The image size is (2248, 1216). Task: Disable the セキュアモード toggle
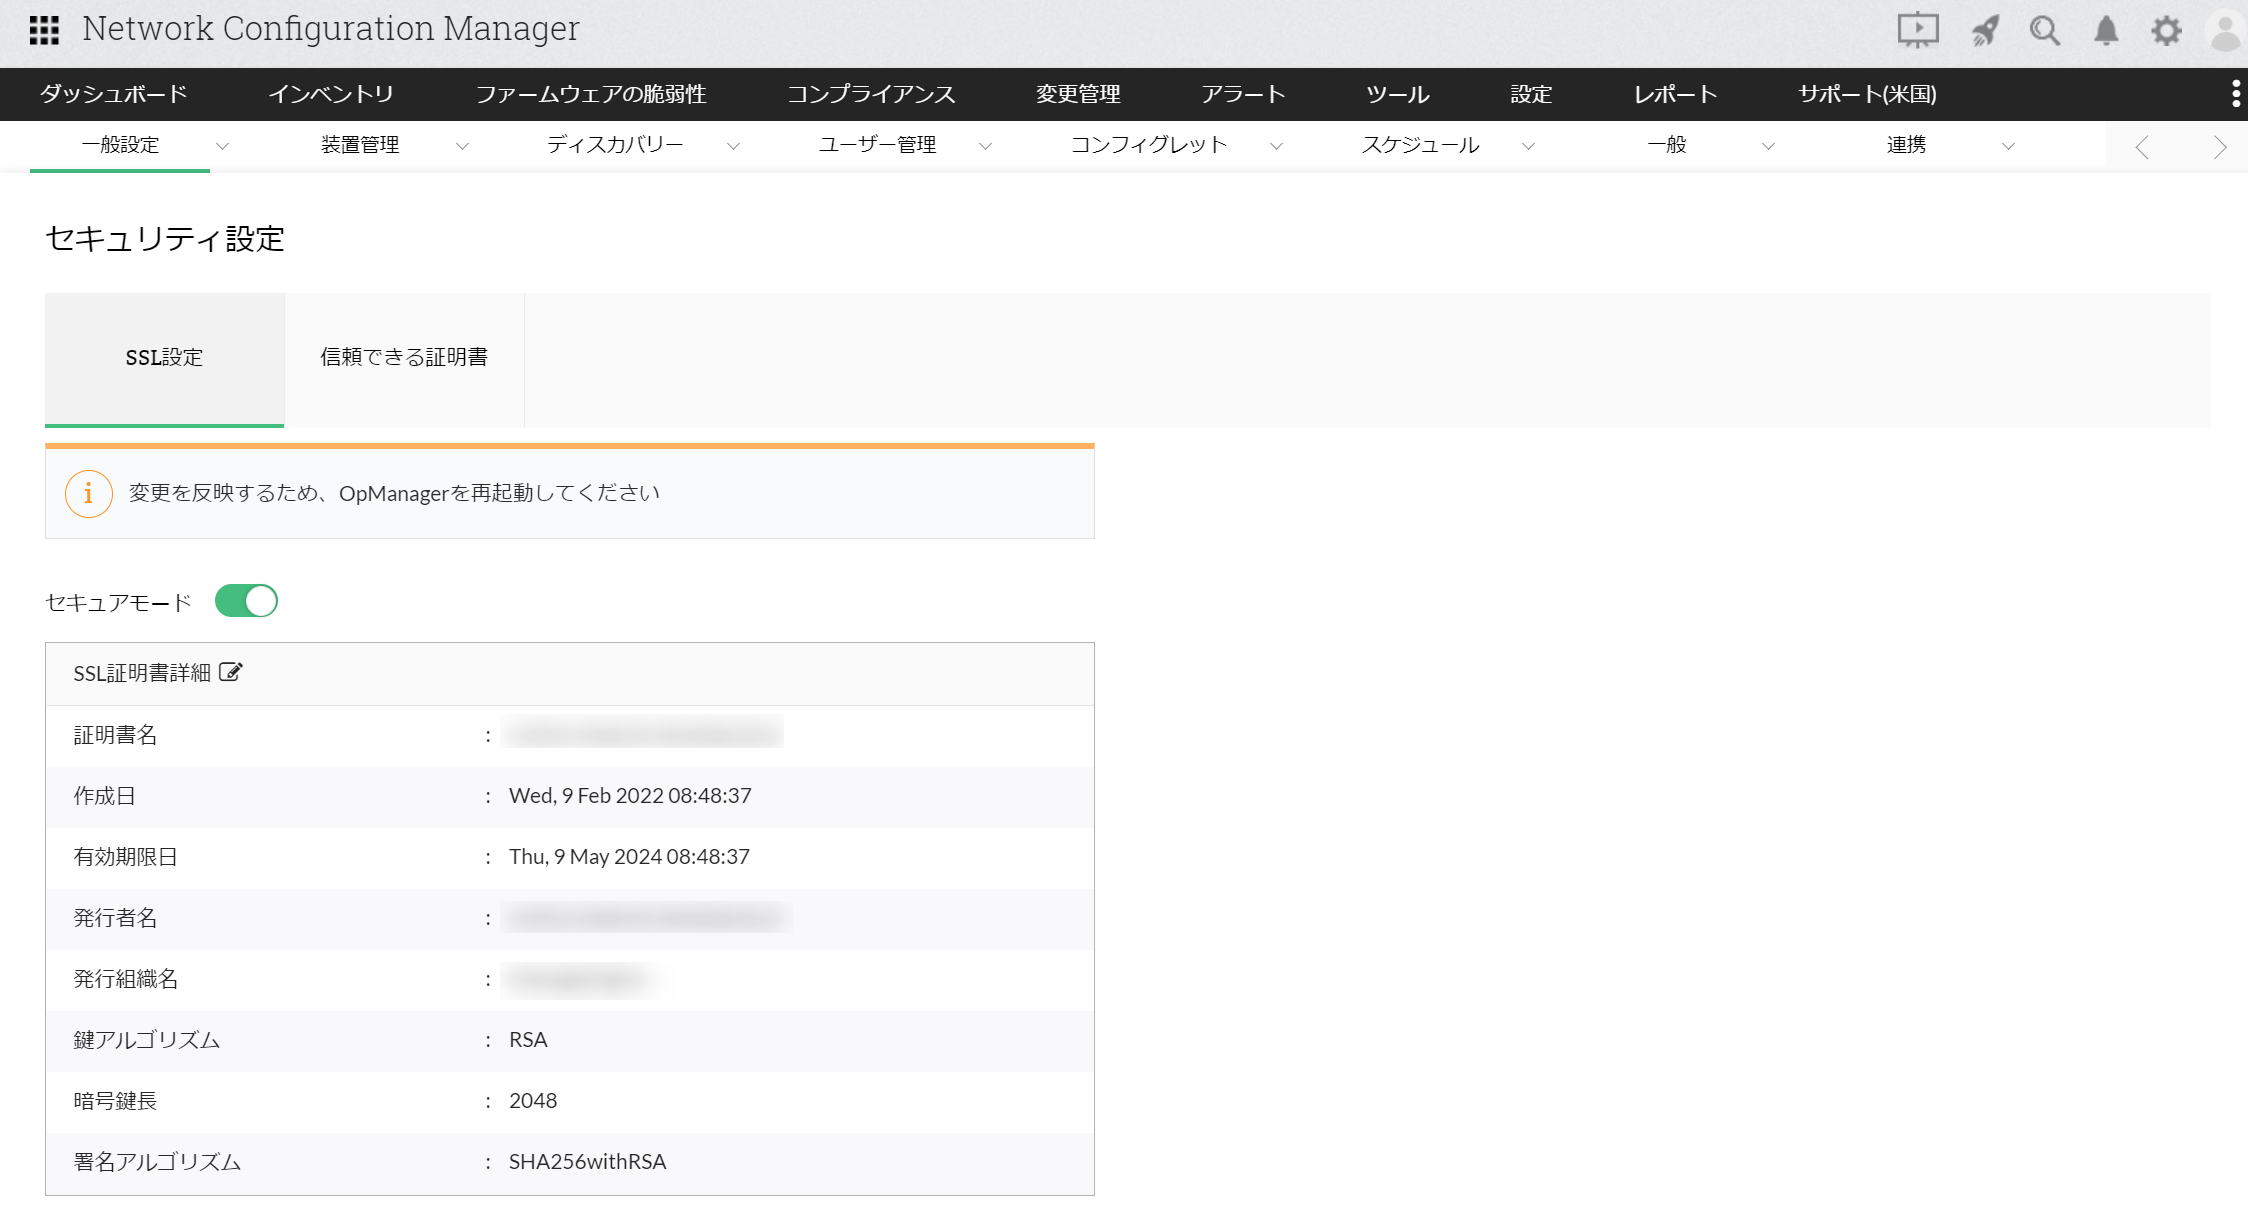coord(246,601)
